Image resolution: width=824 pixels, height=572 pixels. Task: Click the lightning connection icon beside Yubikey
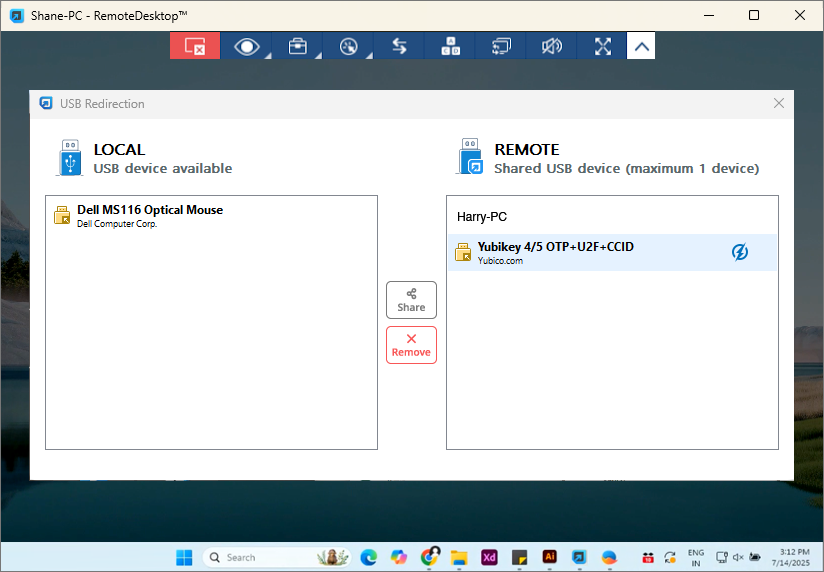(739, 252)
